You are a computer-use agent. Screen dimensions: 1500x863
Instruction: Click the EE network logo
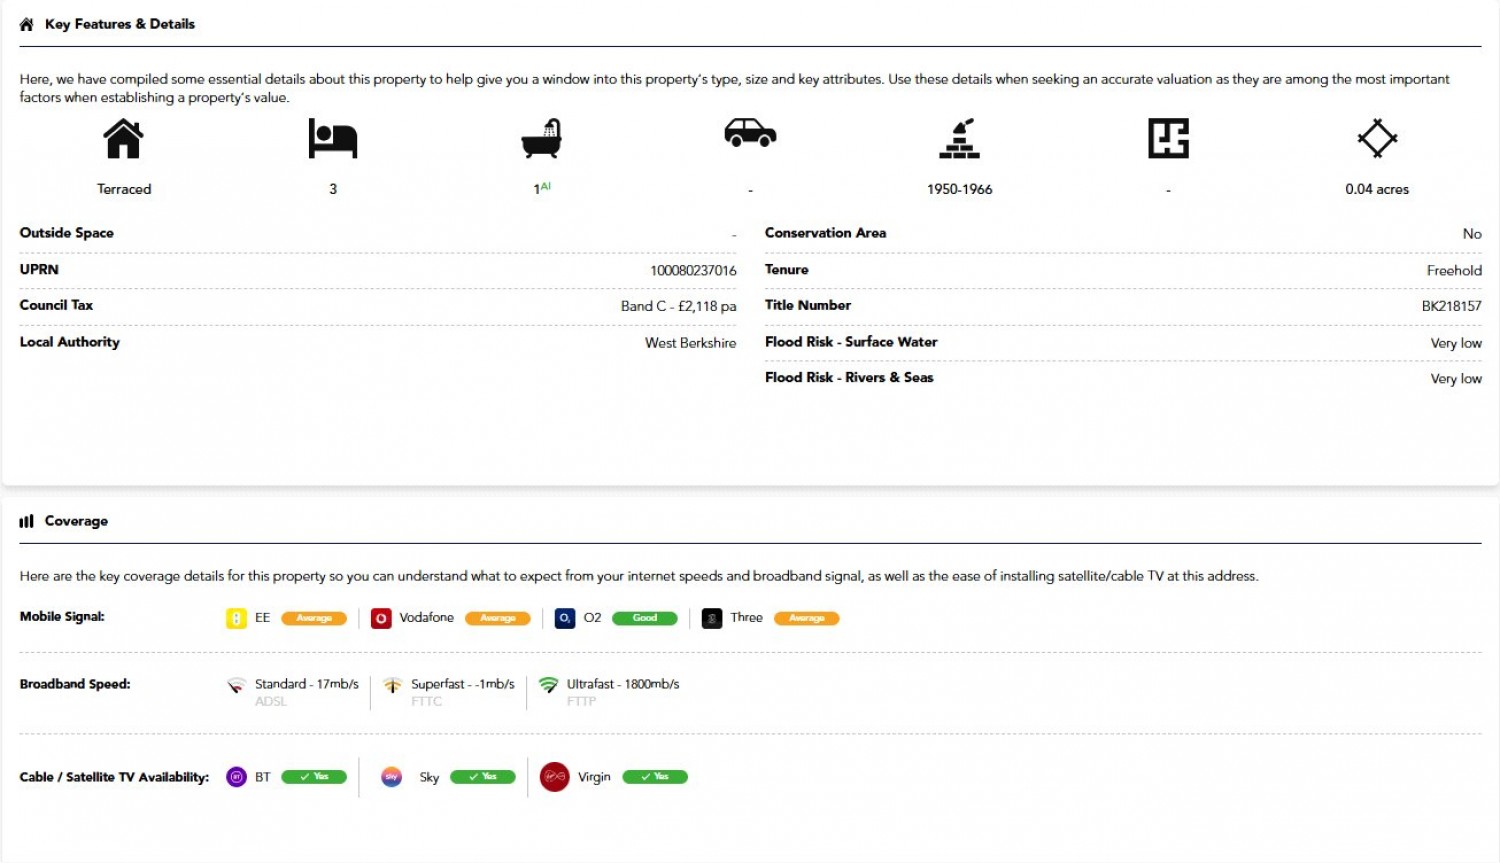(x=236, y=619)
